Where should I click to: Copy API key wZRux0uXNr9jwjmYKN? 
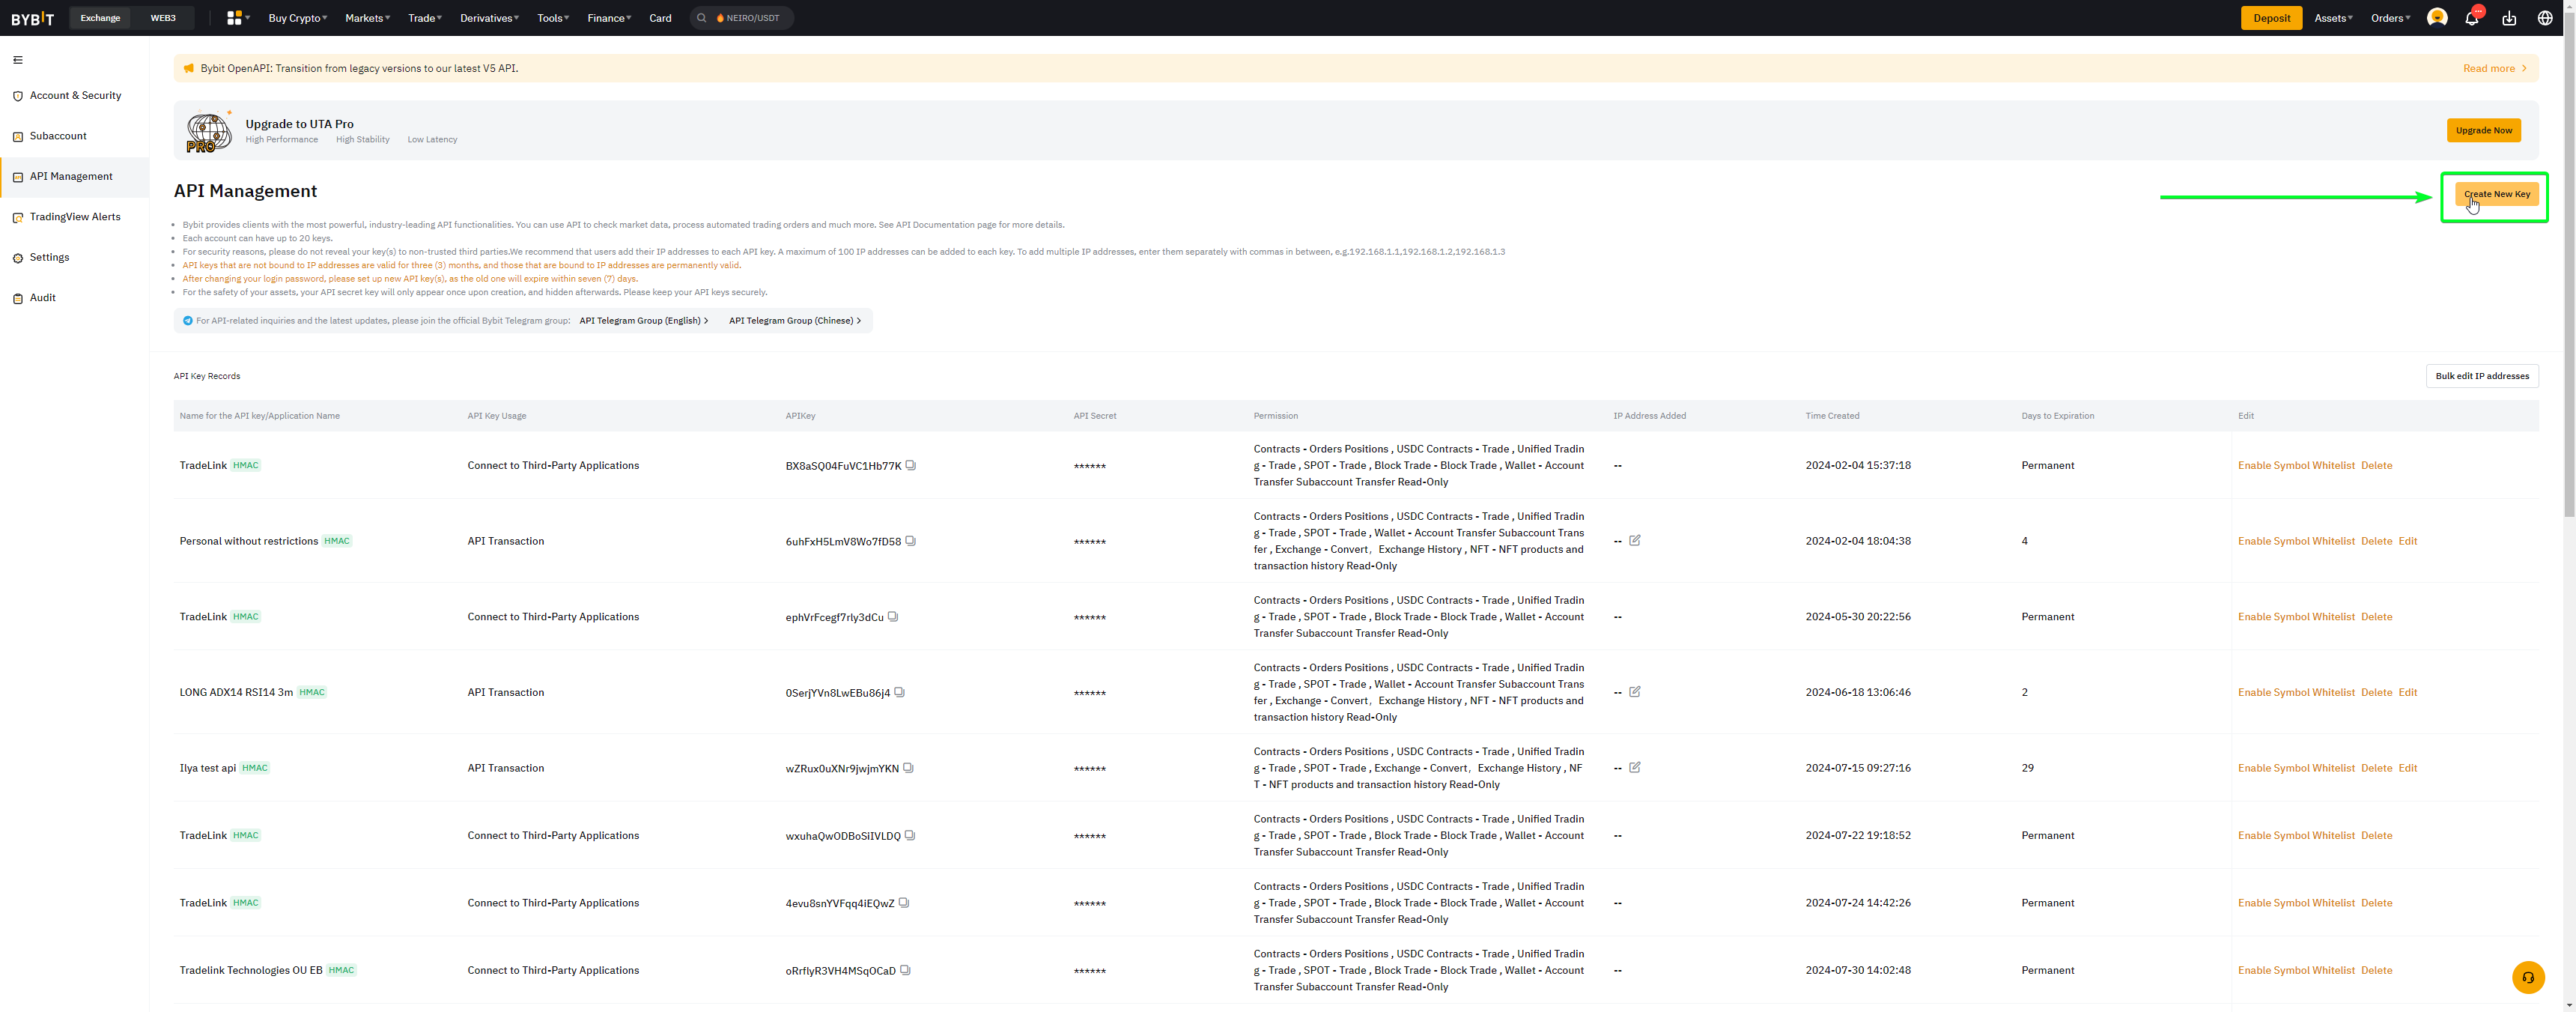[909, 768]
